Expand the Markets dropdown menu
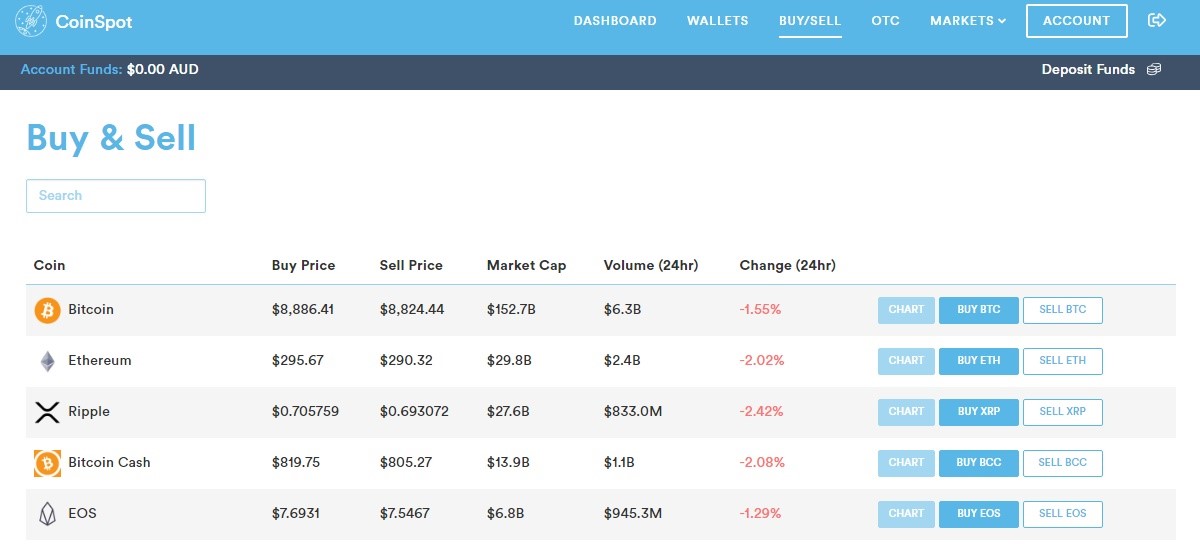The width and height of the screenshot is (1200, 544). click(967, 21)
